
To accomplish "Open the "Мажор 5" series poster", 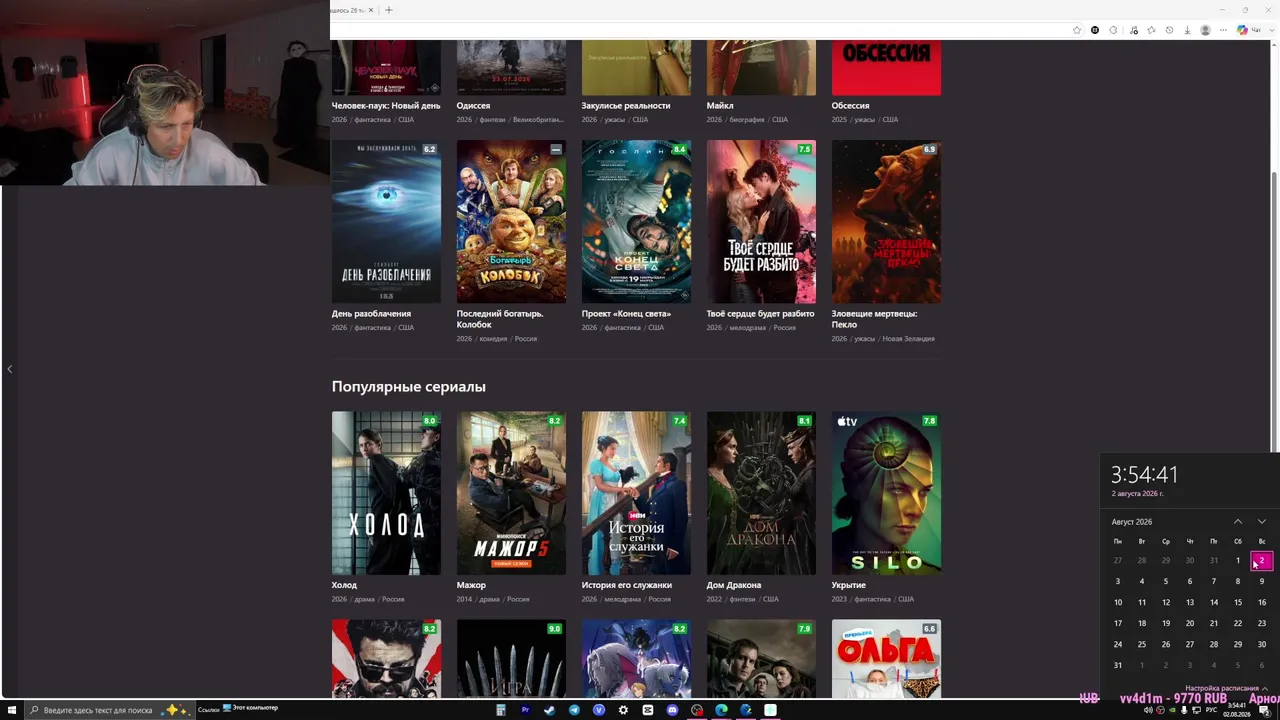I will [x=511, y=493].
